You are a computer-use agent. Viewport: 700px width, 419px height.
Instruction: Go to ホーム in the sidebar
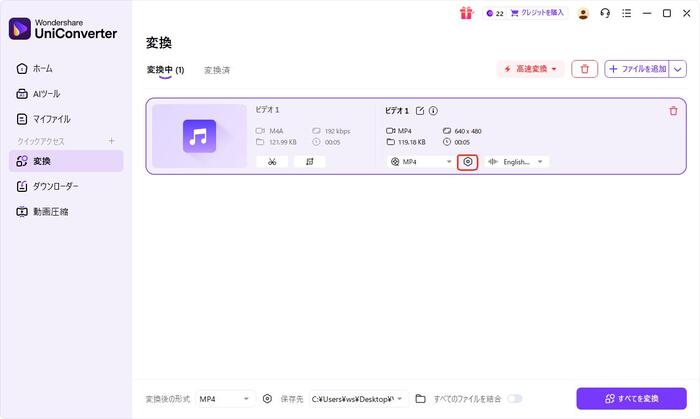[66, 69]
